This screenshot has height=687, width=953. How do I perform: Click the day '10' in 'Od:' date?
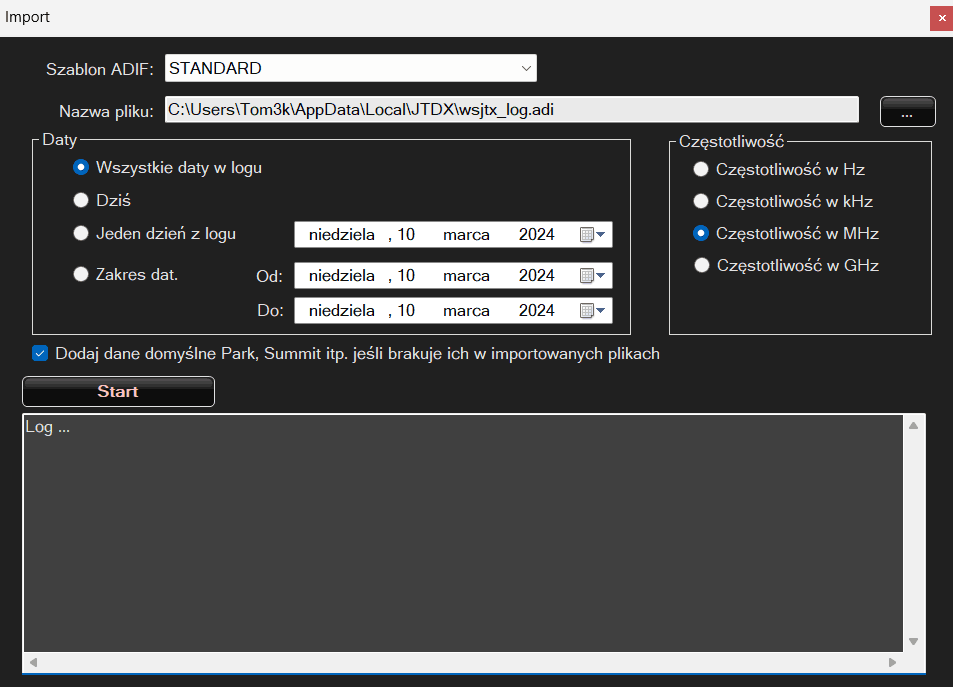tap(406, 275)
